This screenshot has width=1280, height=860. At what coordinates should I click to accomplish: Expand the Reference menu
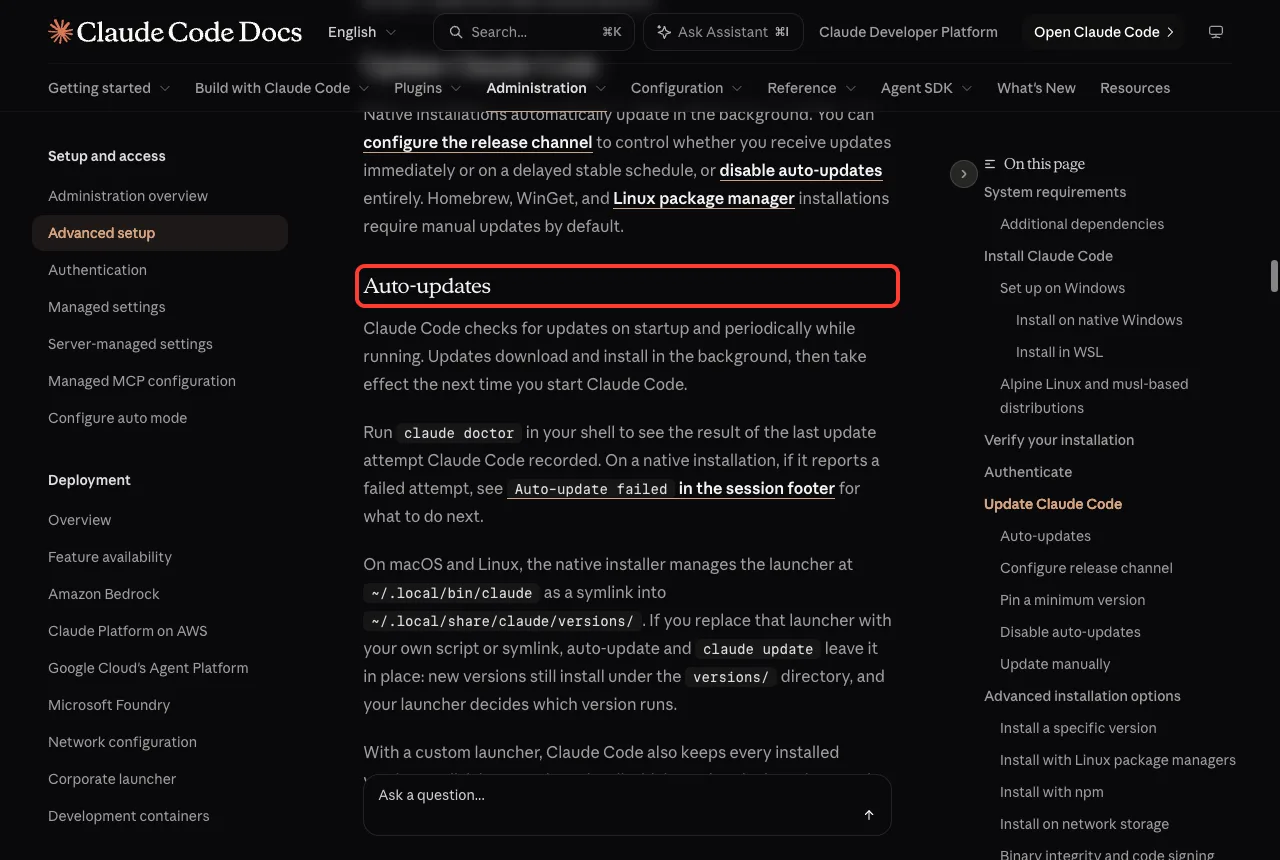pyautogui.click(x=812, y=88)
